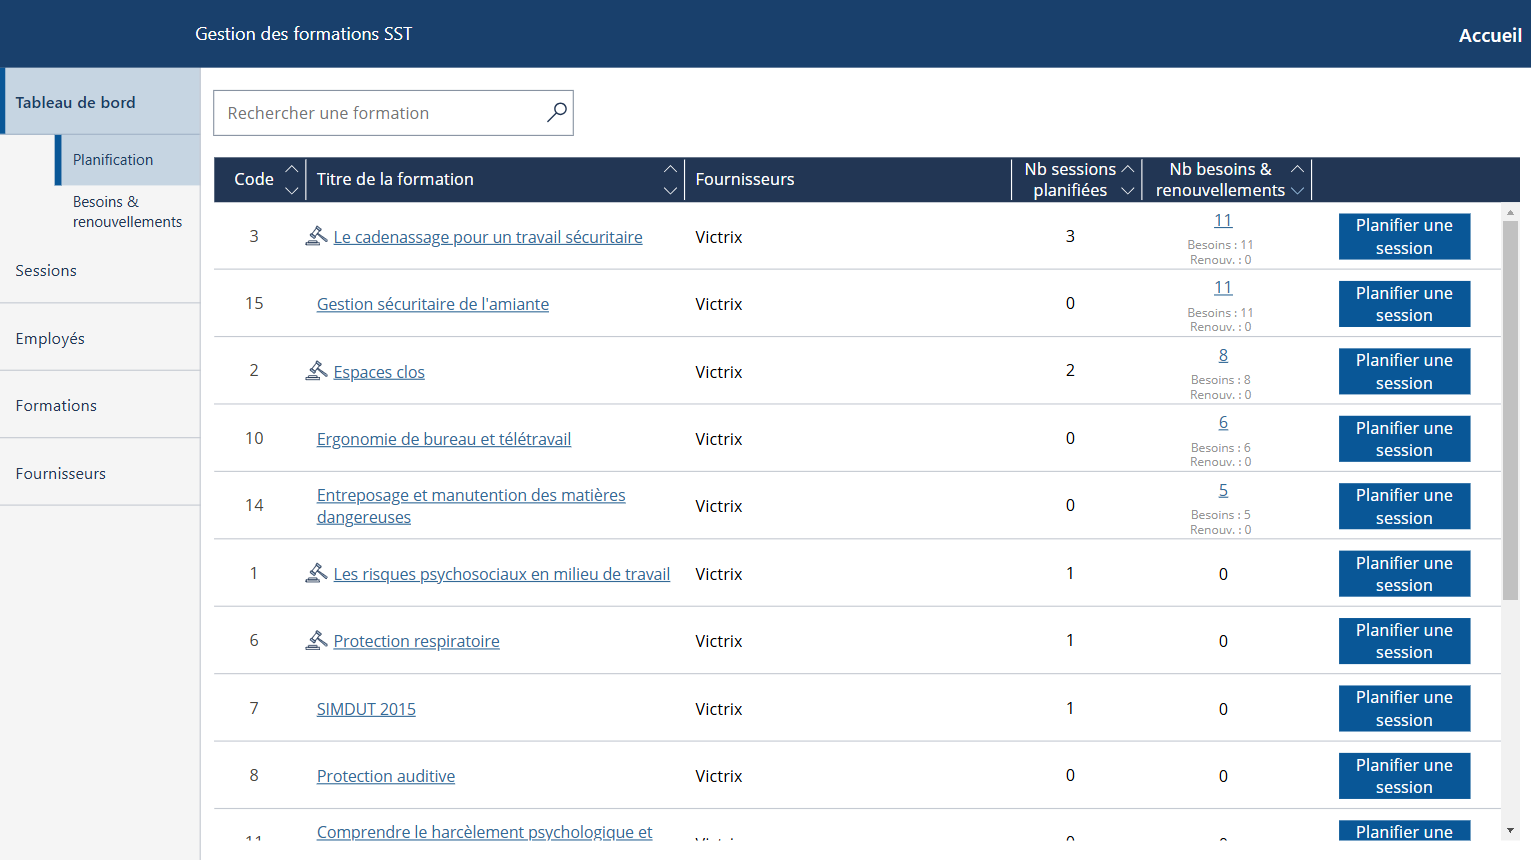
Task: Select Planification submenu item
Action: 128,160
